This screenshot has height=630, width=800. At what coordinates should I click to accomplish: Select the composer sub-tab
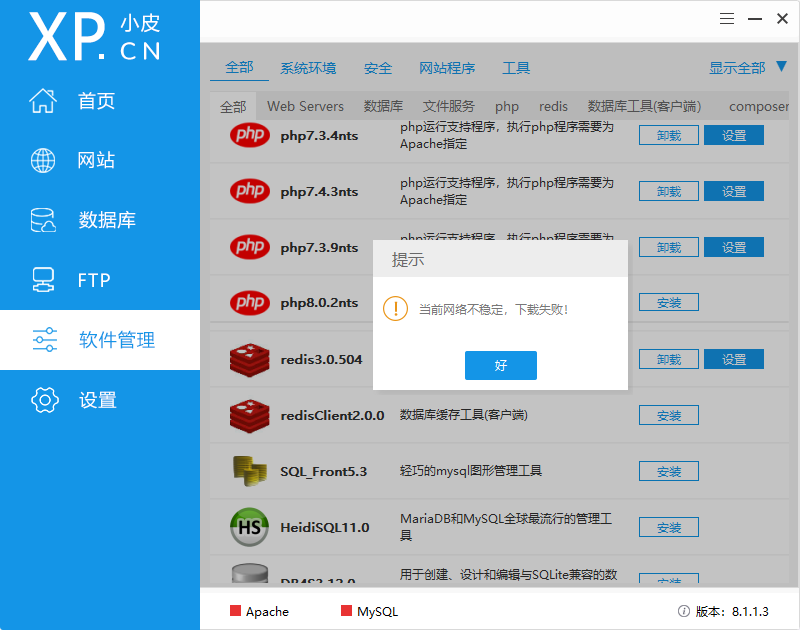pos(759,107)
